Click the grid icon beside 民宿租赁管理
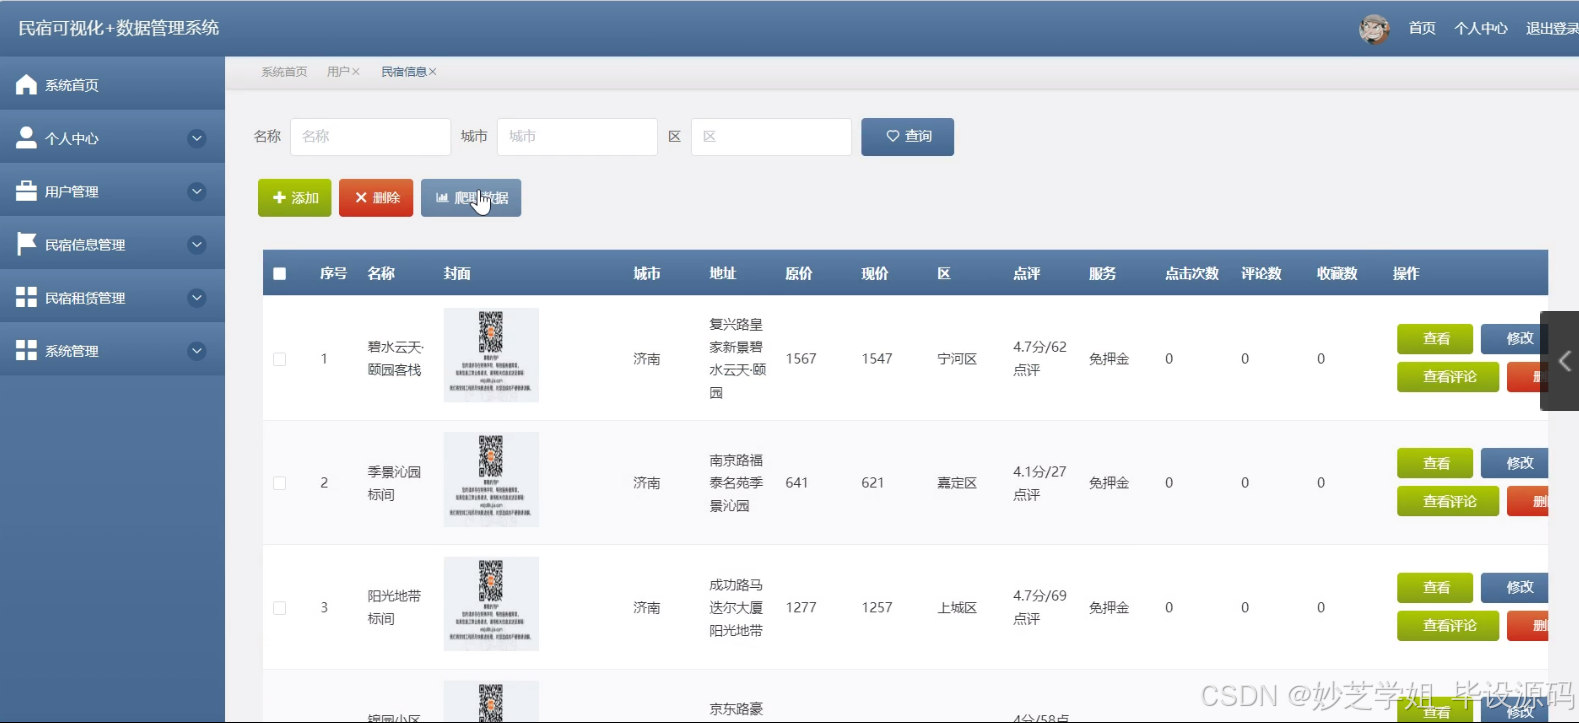The height and width of the screenshot is (723, 1579). tap(27, 297)
